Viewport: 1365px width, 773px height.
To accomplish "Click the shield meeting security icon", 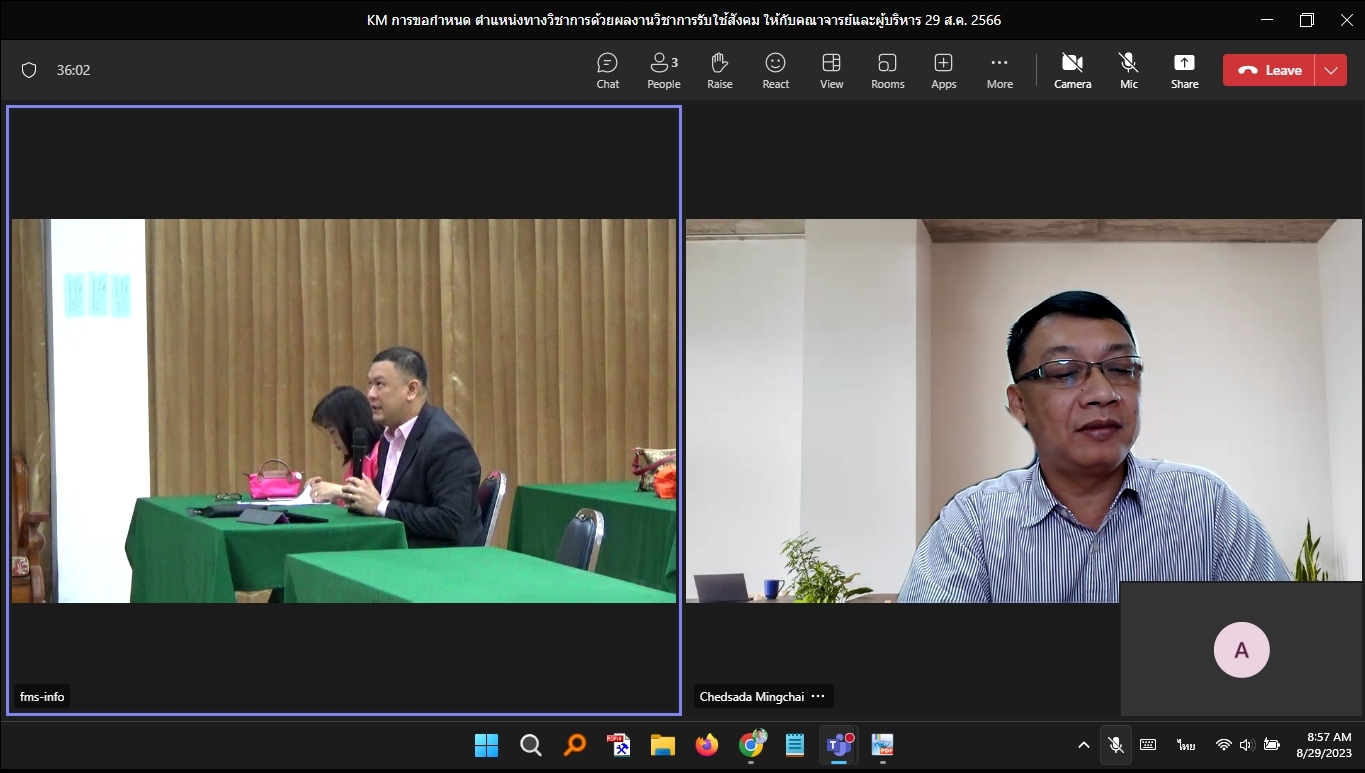I will click(29, 70).
